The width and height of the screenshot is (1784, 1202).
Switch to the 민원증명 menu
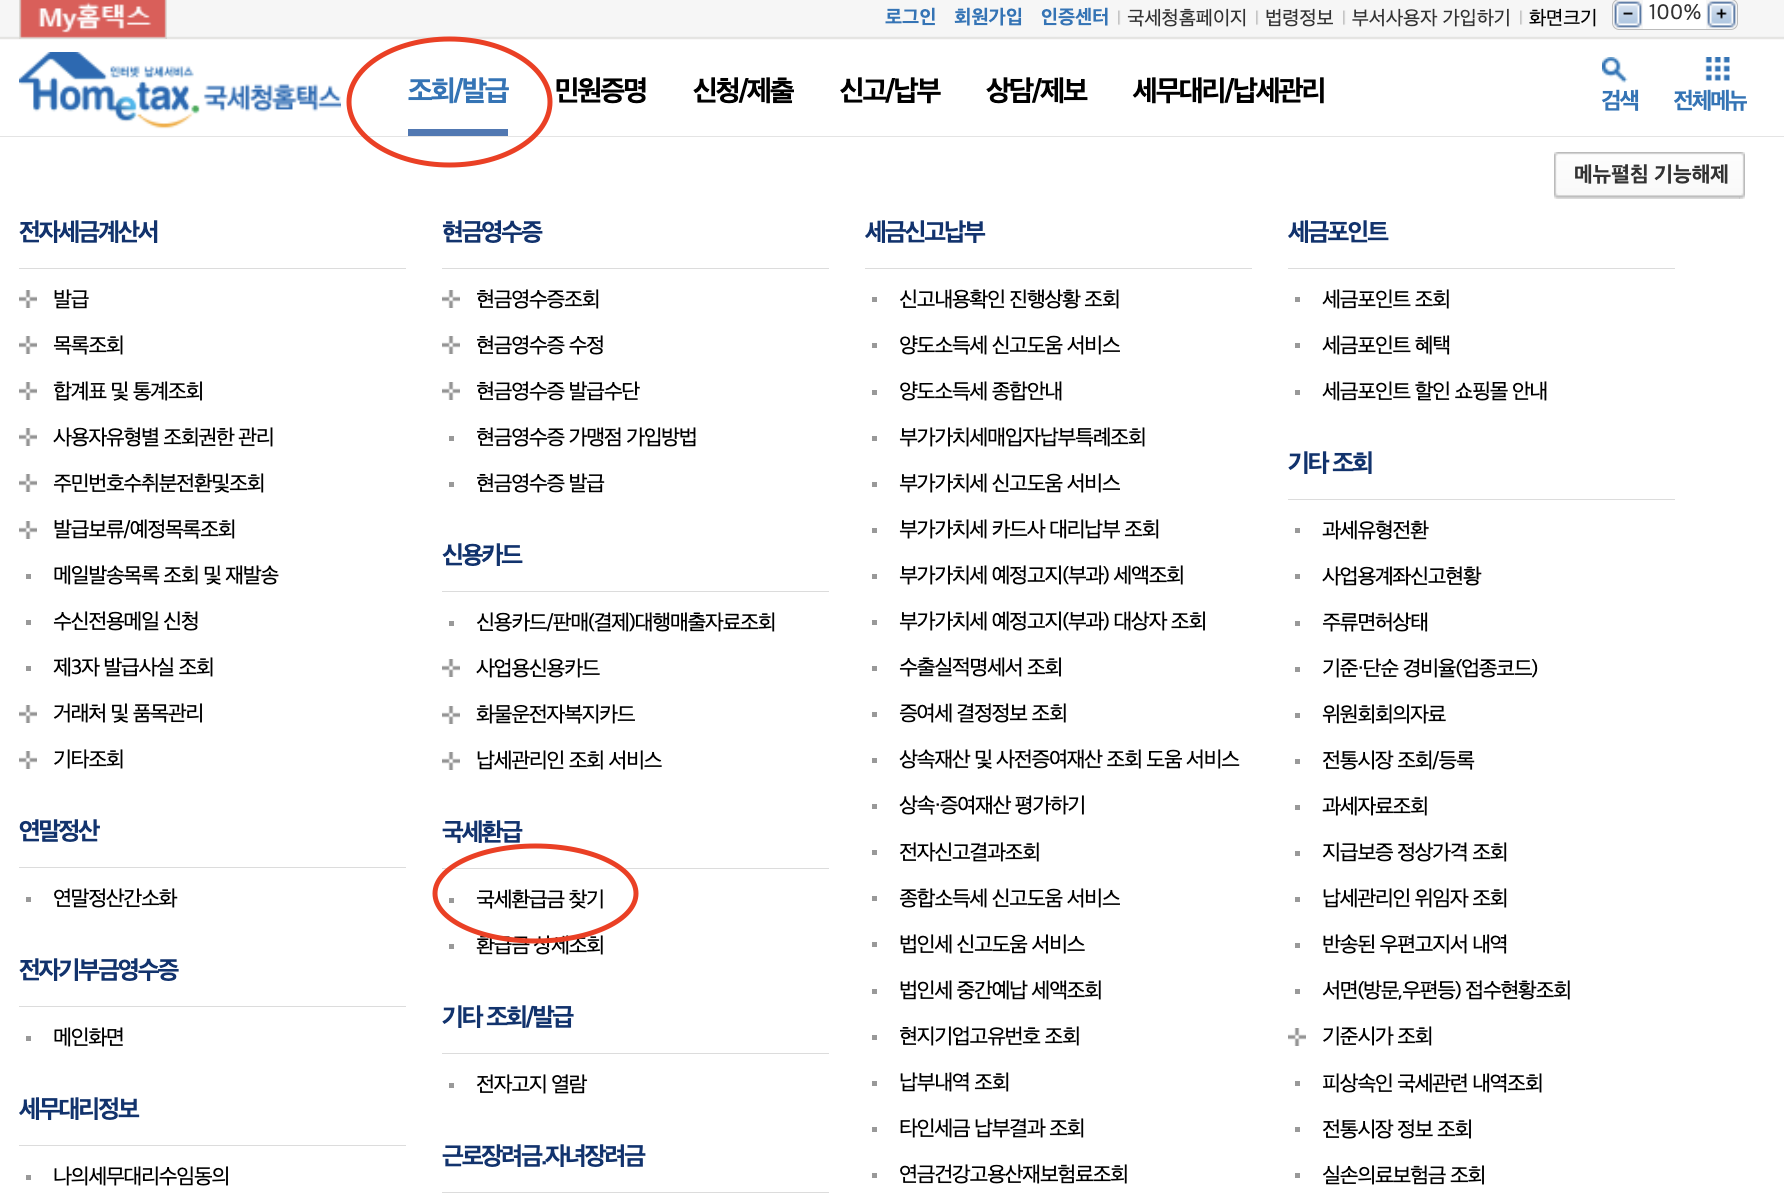click(x=600, y=89)
